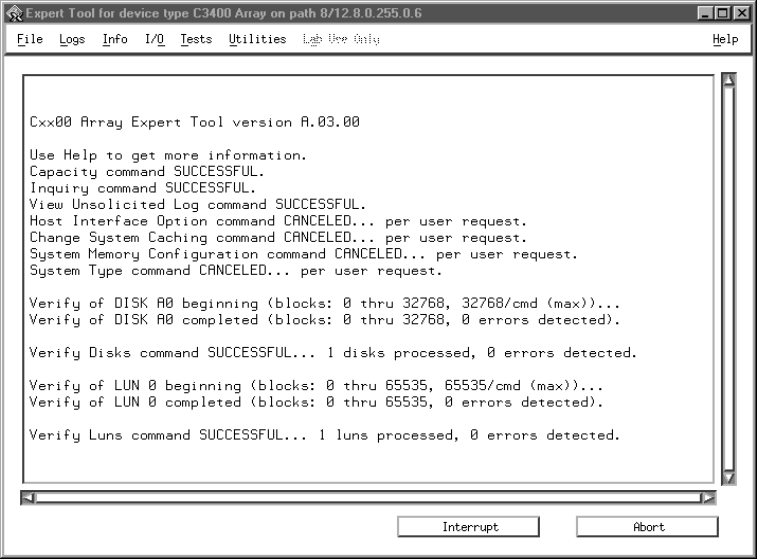757x559 pixels.
Task: Click the horizontal scrollbar left arrow
Action: pyautogui.click(x=28, y=498)
